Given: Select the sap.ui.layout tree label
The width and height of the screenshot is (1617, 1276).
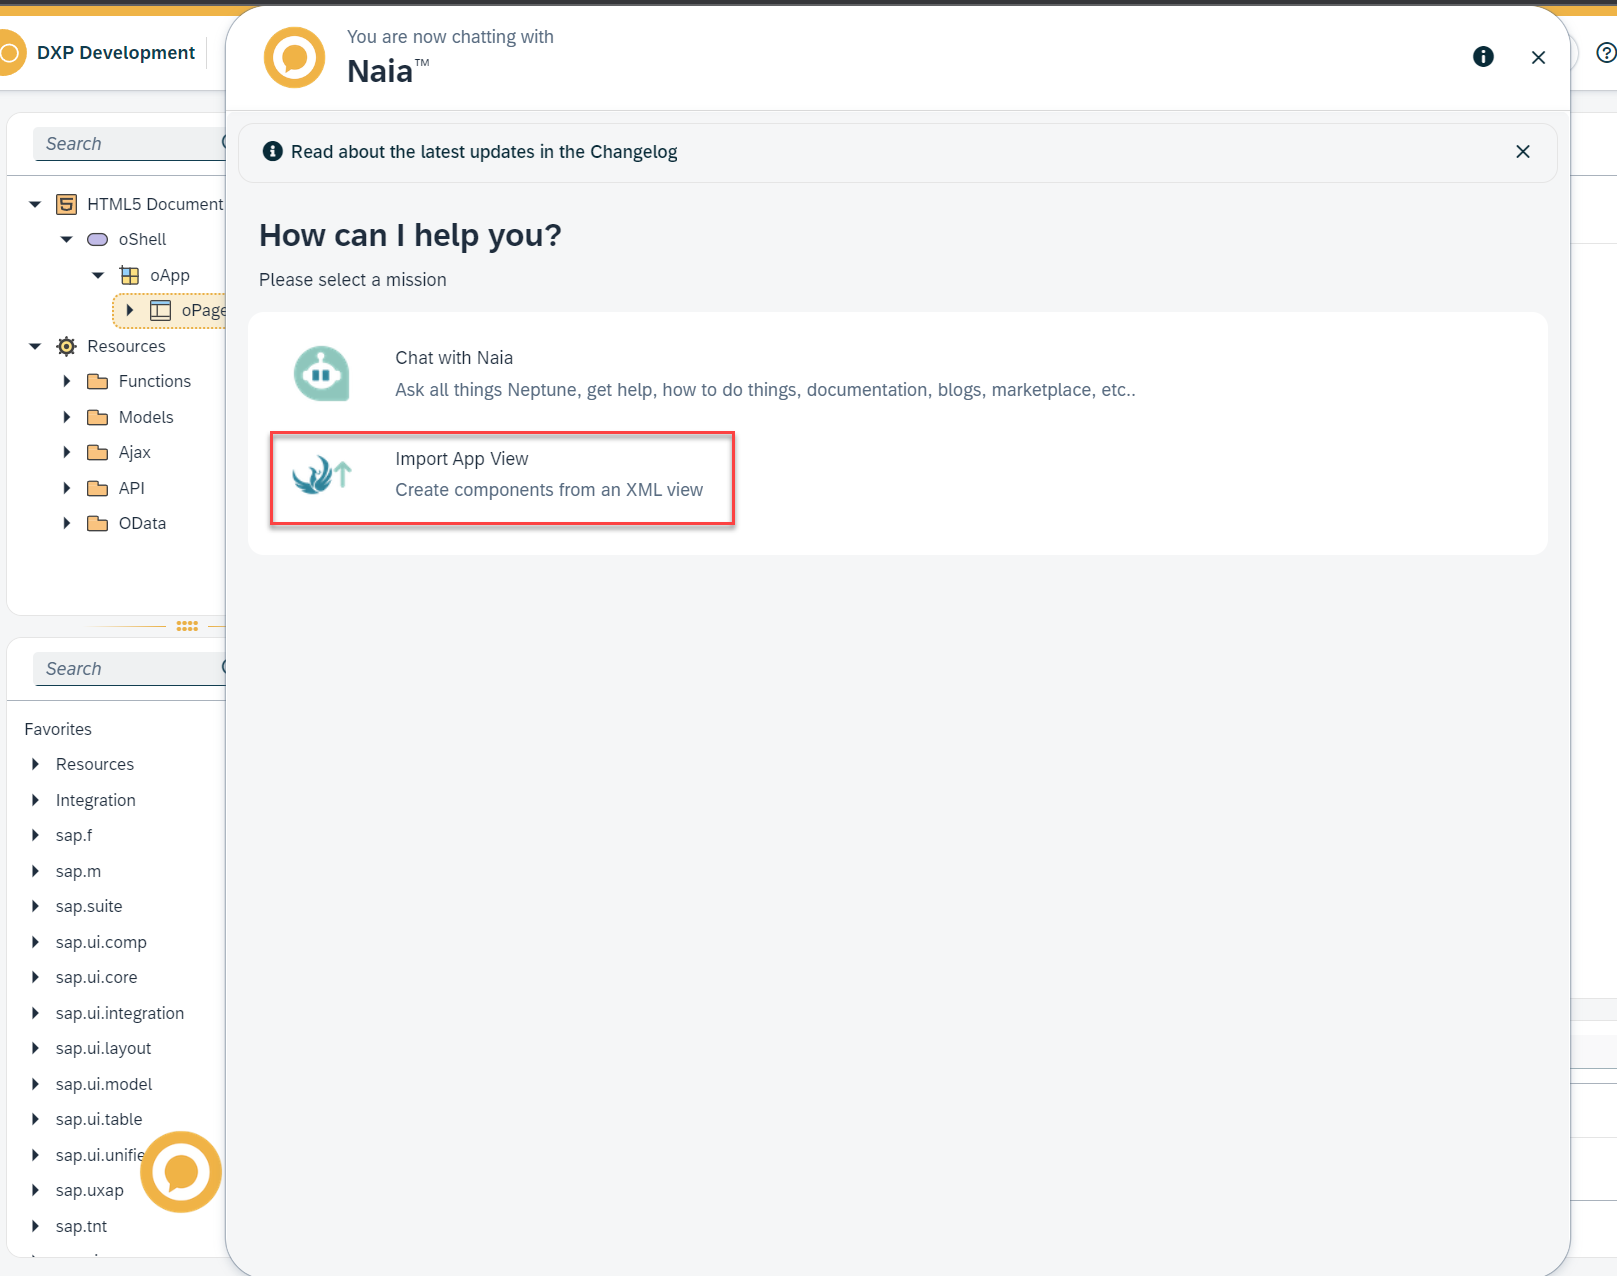Looking at the screenshot, I should point(103,1048).
